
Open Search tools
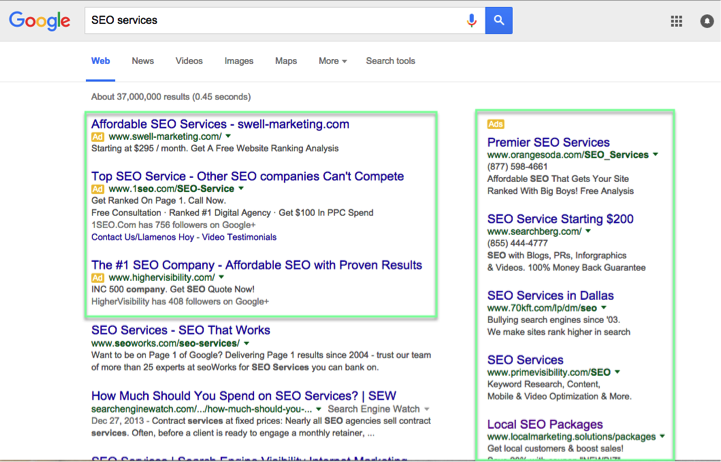pos(390,61)
